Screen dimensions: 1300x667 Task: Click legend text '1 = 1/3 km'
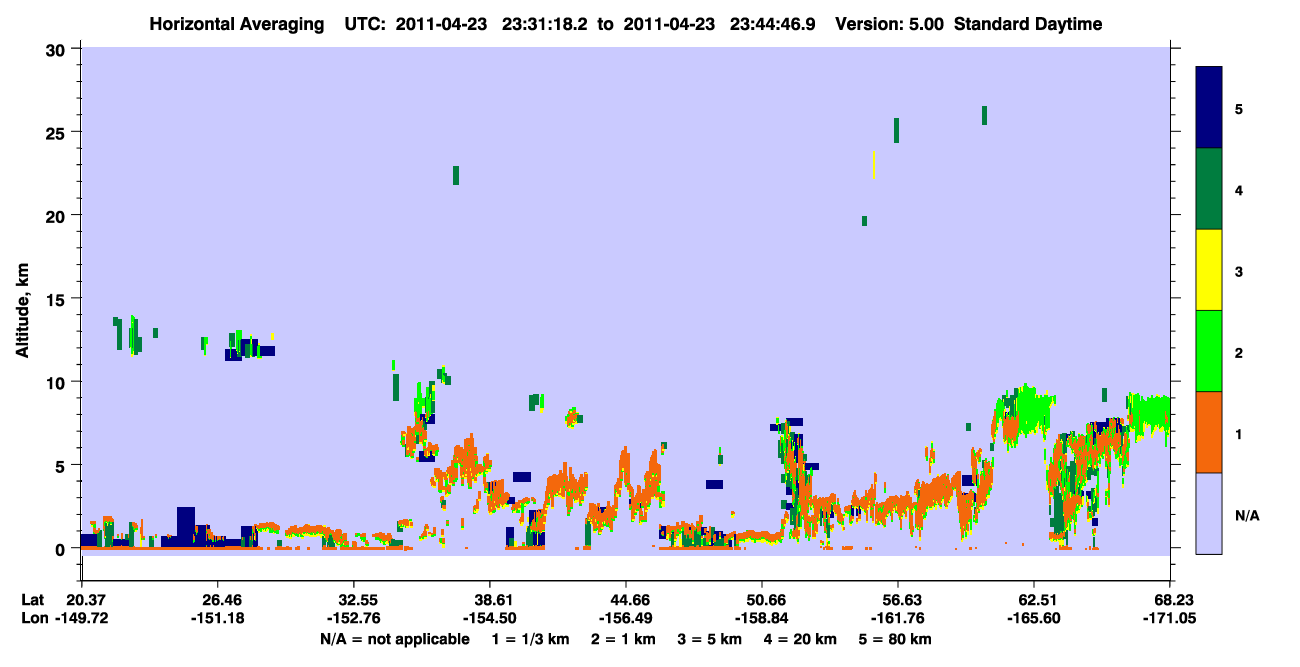(x=529, y=639)
